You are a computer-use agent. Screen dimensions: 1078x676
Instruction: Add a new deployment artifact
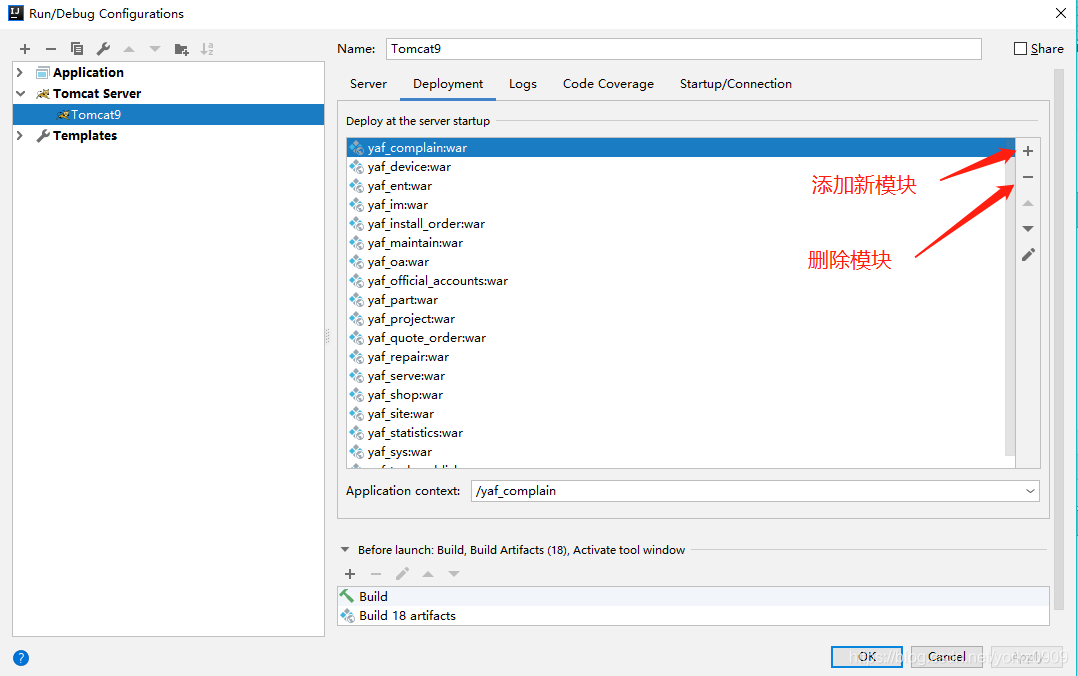[x=1028, y=151]
